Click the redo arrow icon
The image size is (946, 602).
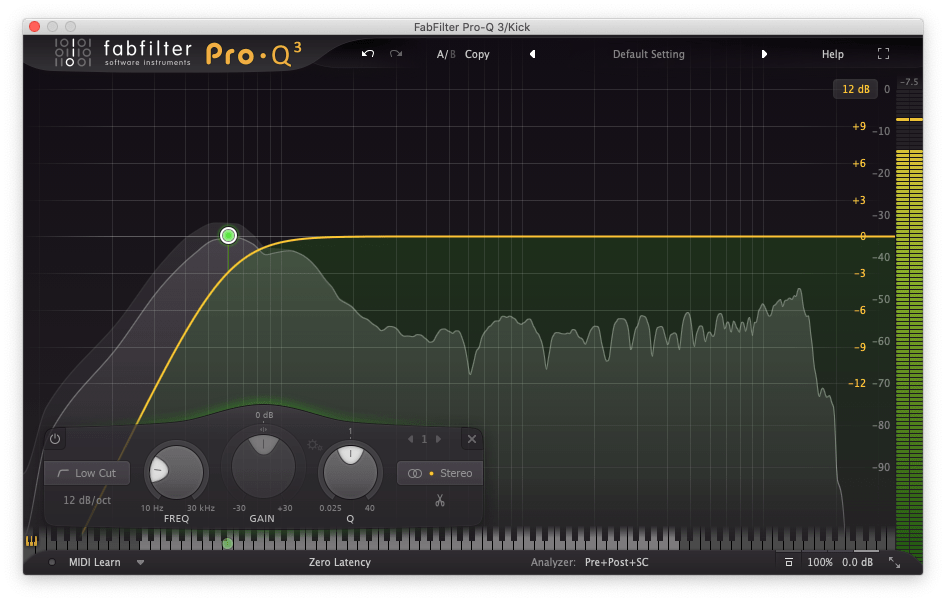point(396,54)
